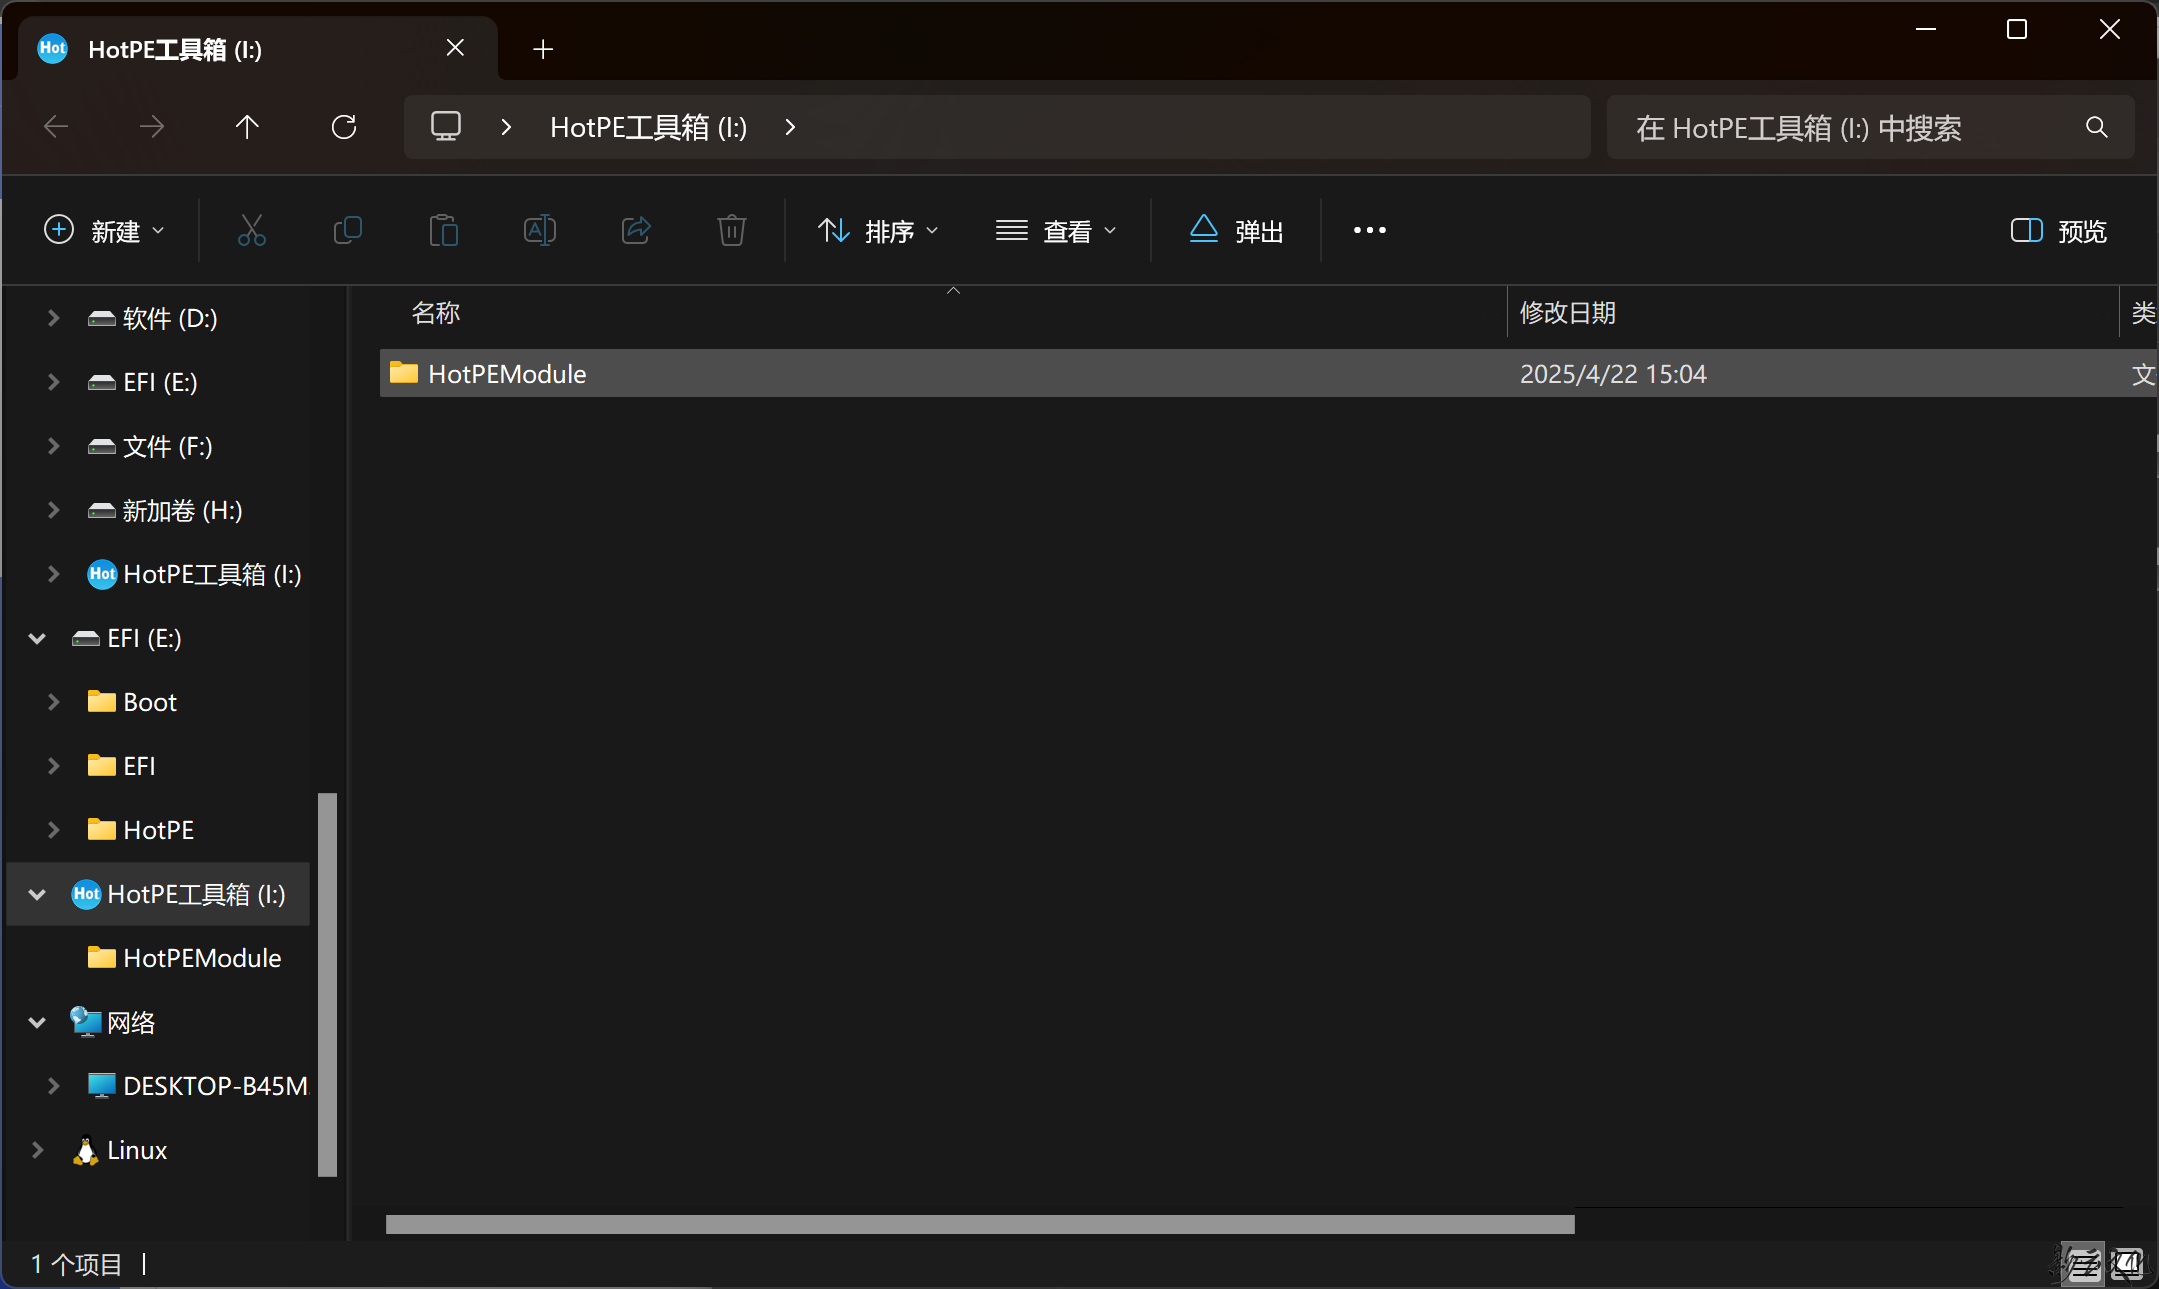This screenshot has width=2159, height=1289.
Task: Click the search magnifier icon
Action: click(x=2097, y=127)
